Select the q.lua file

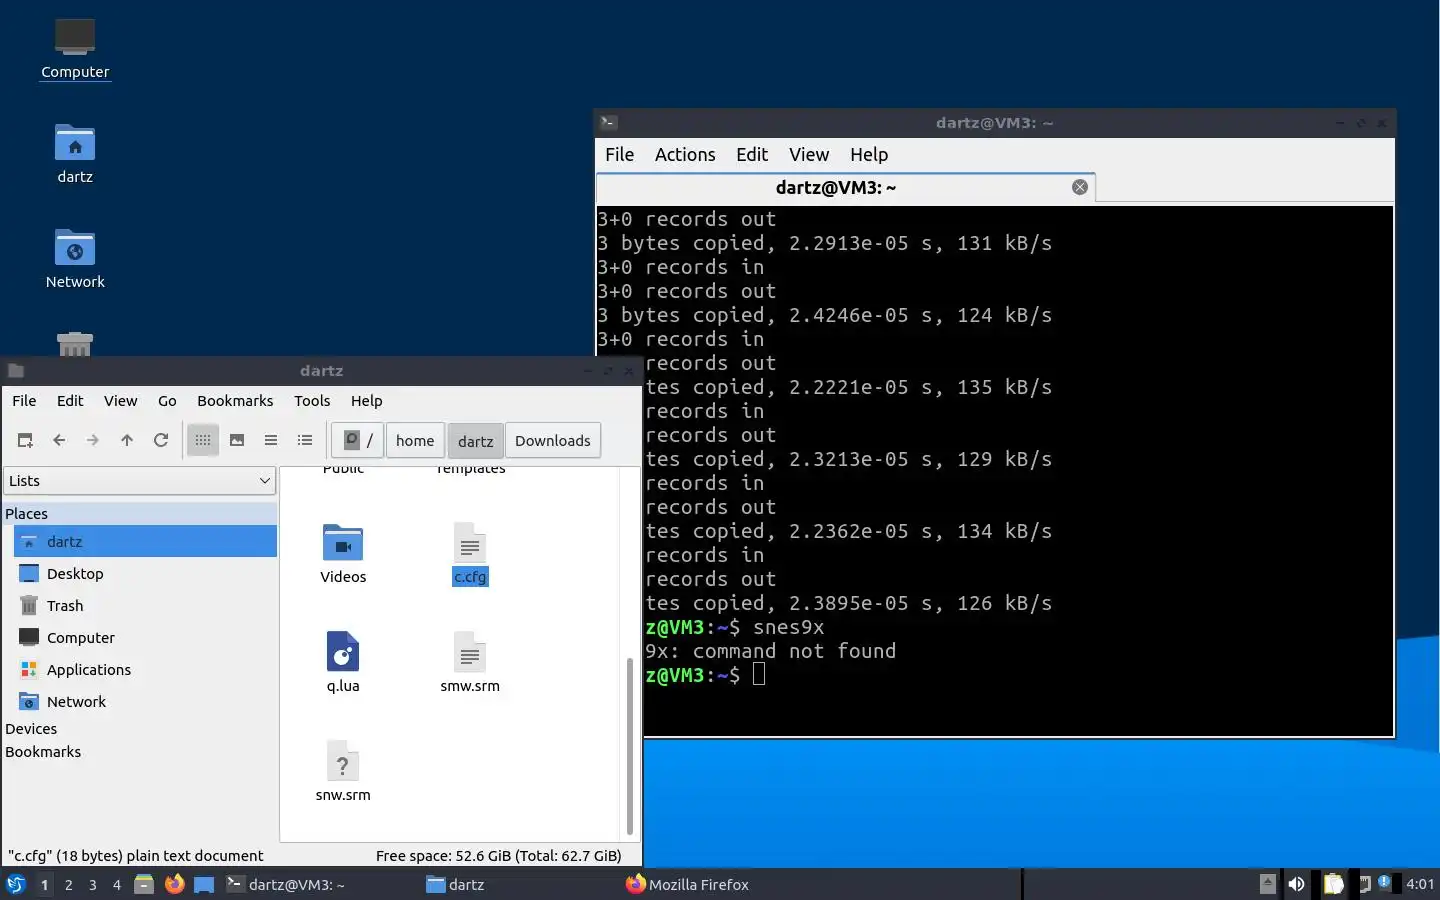point(343,662)
